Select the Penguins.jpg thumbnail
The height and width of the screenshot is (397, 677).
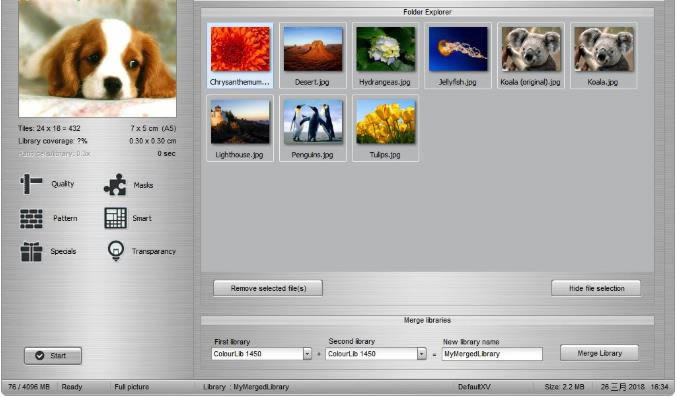click(x=313, y=128)
